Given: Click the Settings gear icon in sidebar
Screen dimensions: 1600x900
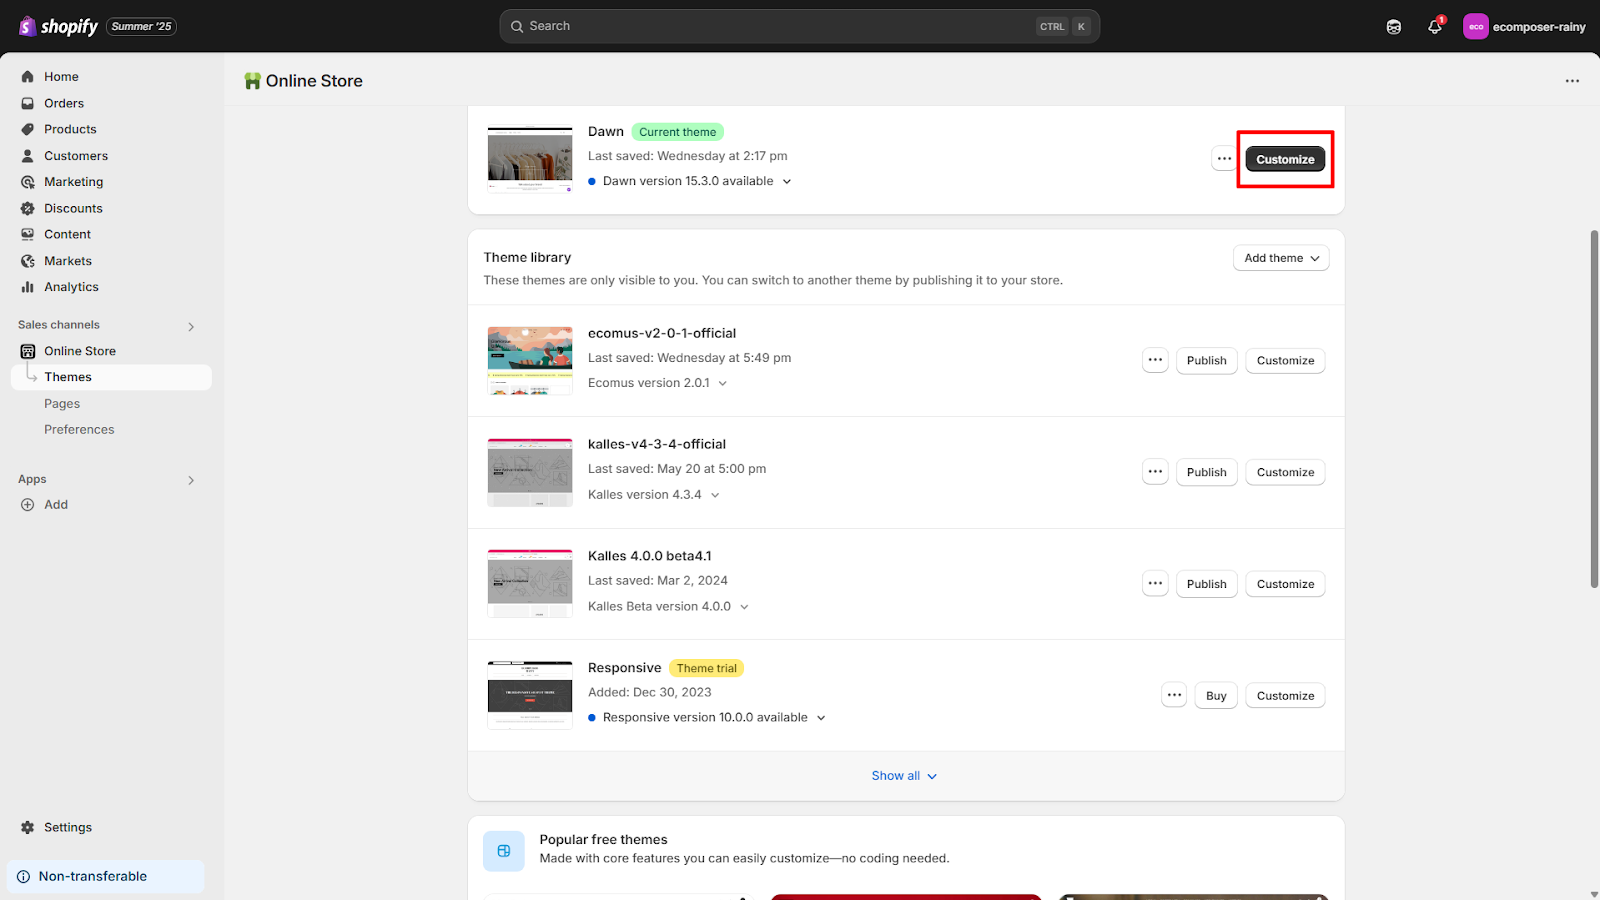Looking at the screenshot, I should click(28, 828).
